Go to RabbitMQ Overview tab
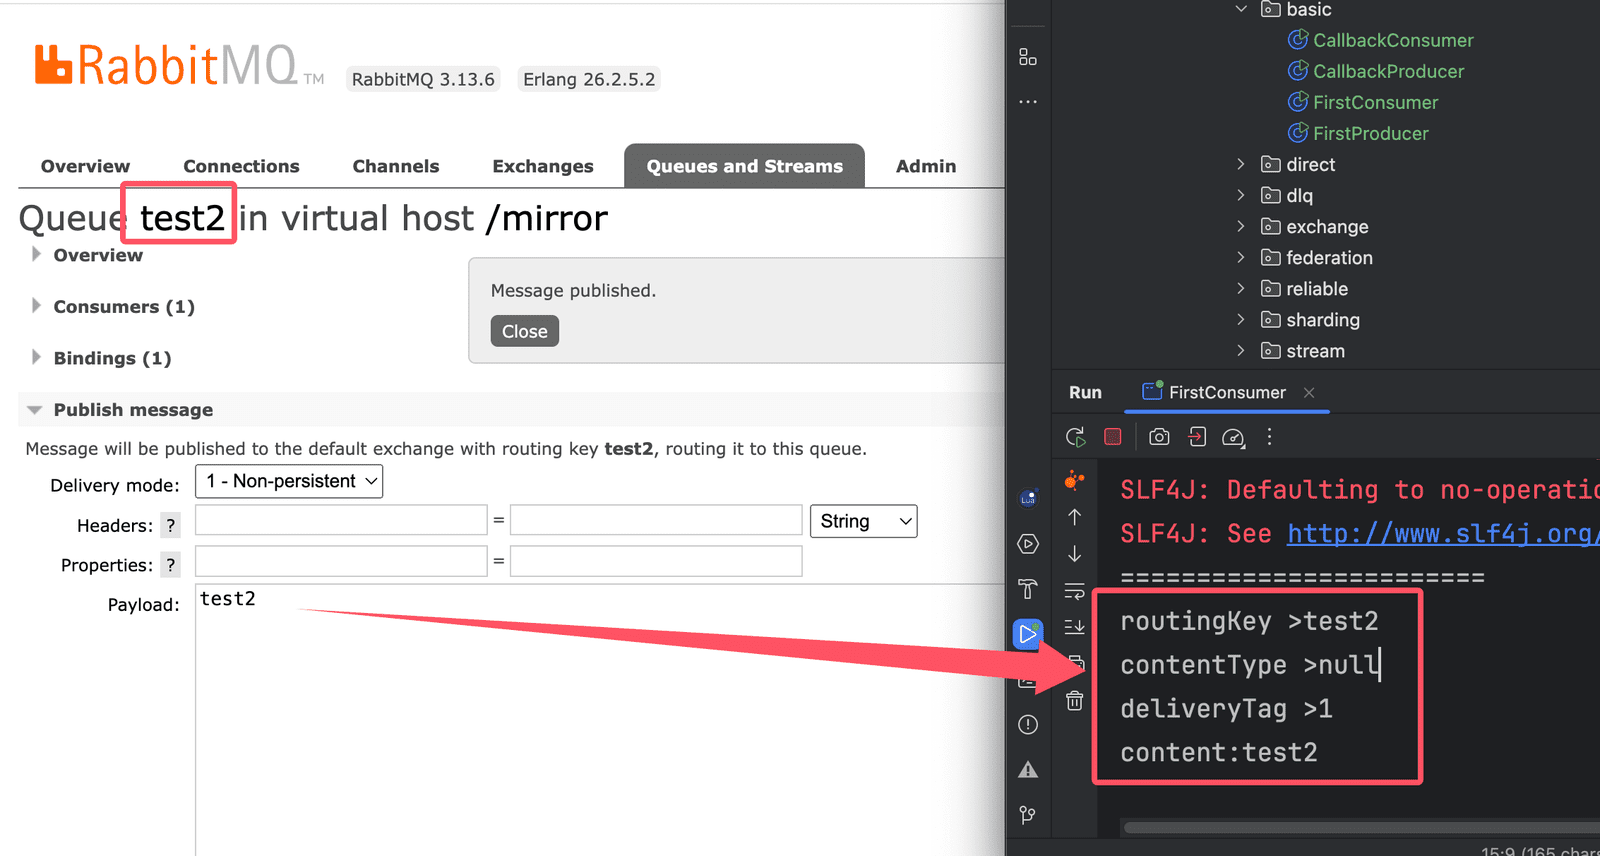 tap(85, 166)
